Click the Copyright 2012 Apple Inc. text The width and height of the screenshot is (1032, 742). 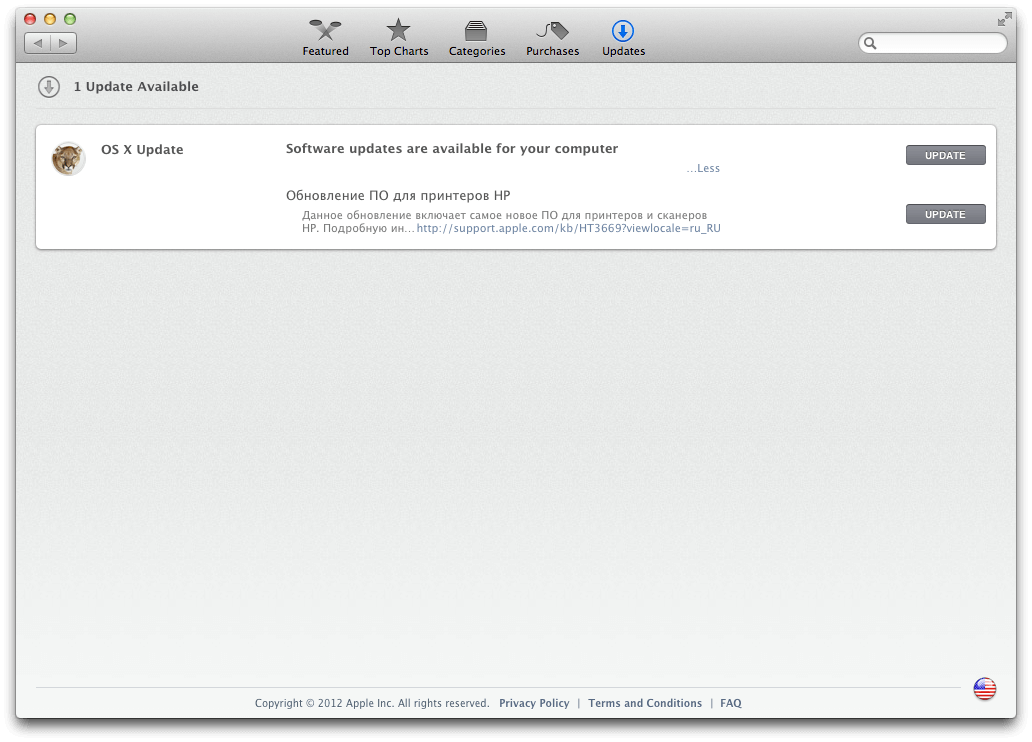tap(372, 703)
